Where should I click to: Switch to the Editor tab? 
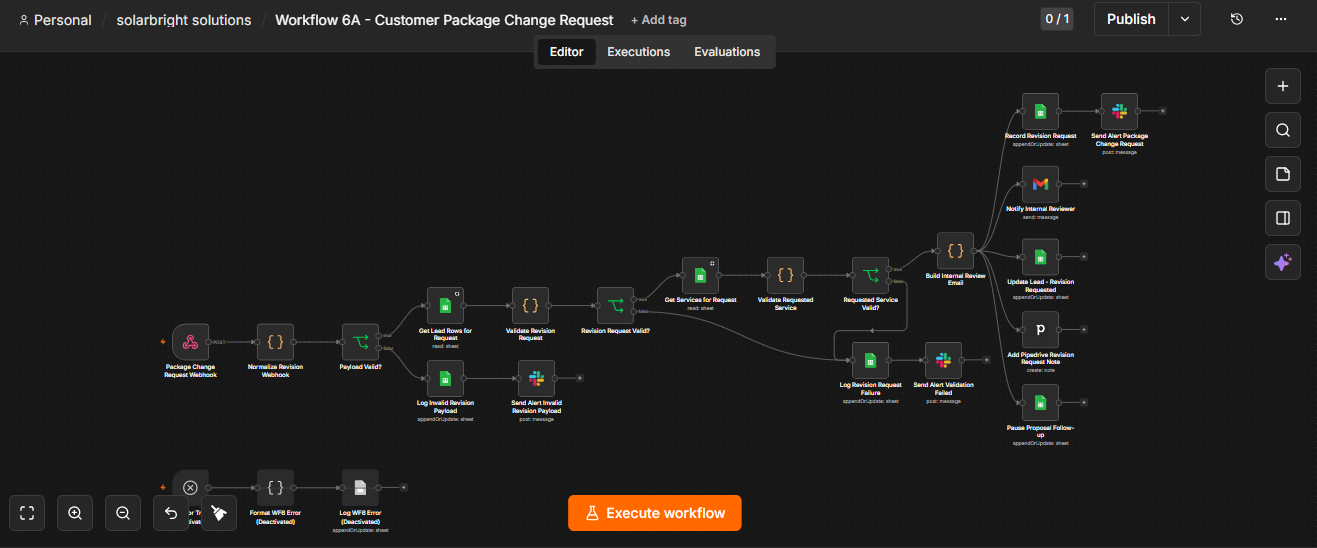[567, 52]
